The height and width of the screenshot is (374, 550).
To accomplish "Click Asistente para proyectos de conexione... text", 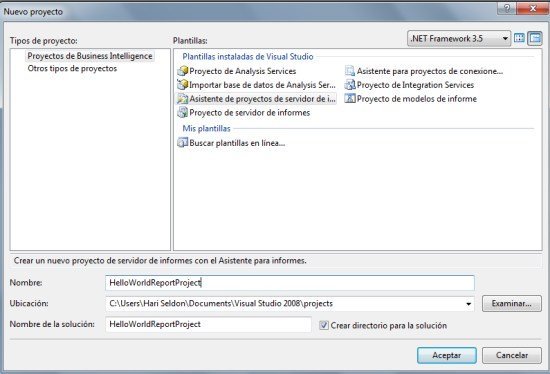I will click(430, 71).
